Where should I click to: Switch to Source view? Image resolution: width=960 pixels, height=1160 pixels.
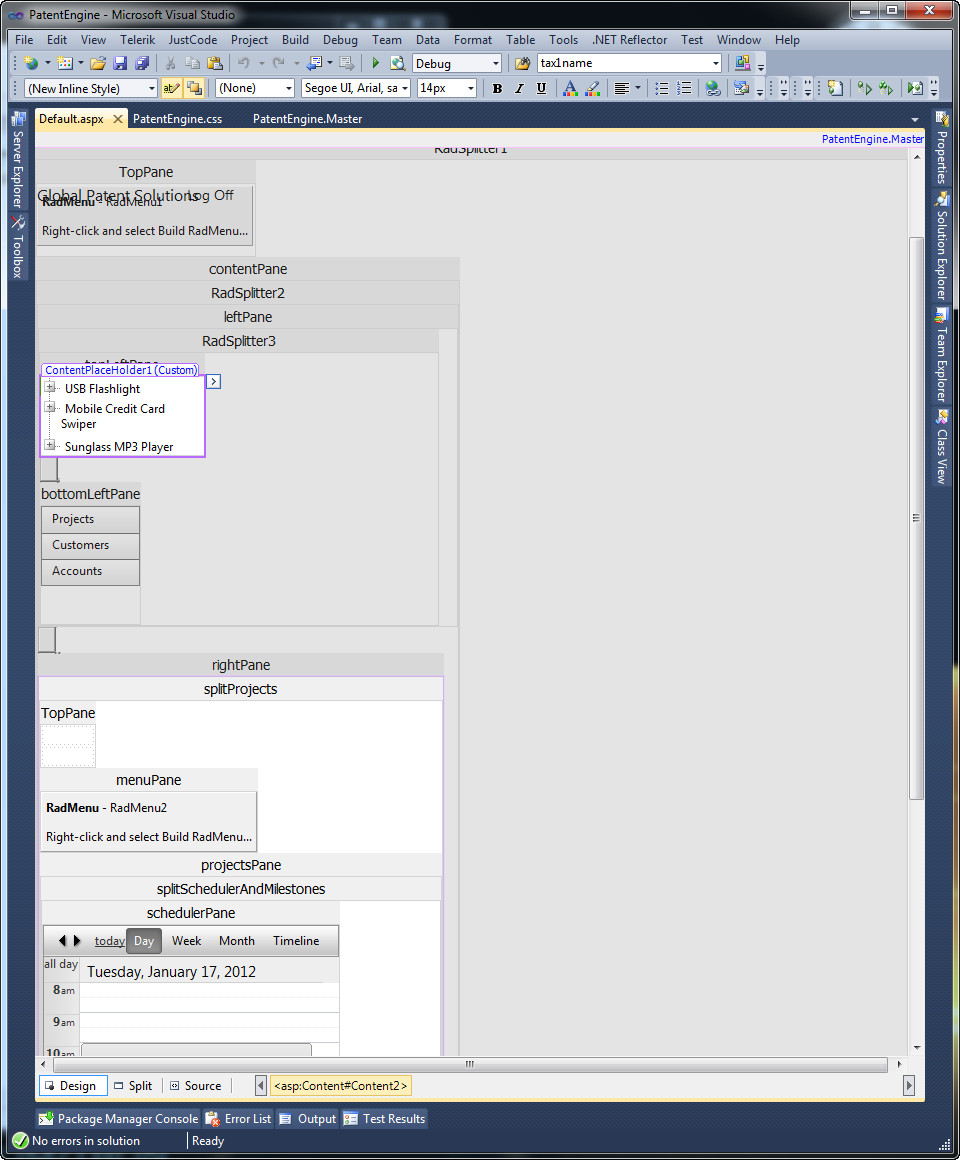[x=196, y=1086]
